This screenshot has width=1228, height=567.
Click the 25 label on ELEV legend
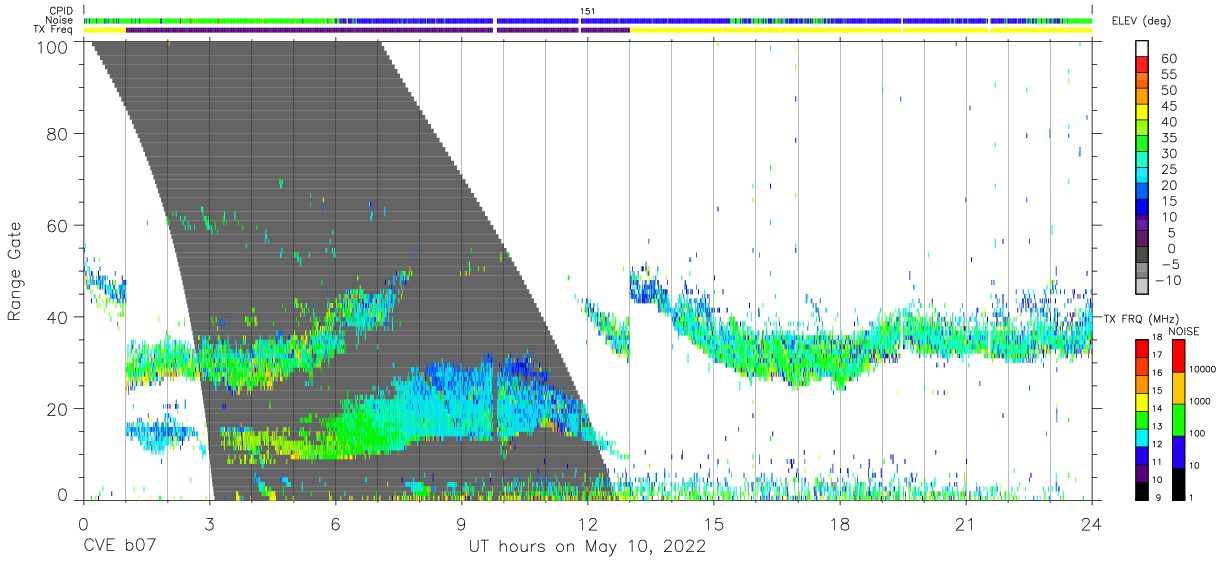pos(1169,169)
